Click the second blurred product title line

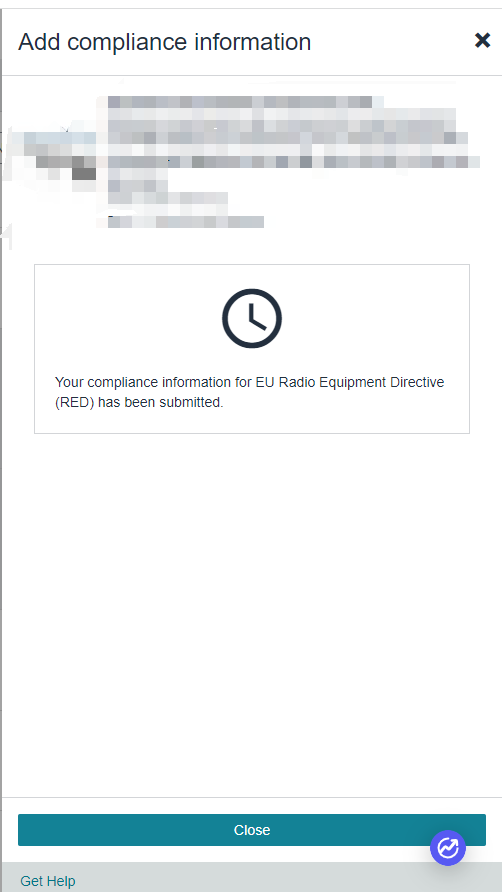click(x=282, y=114)
